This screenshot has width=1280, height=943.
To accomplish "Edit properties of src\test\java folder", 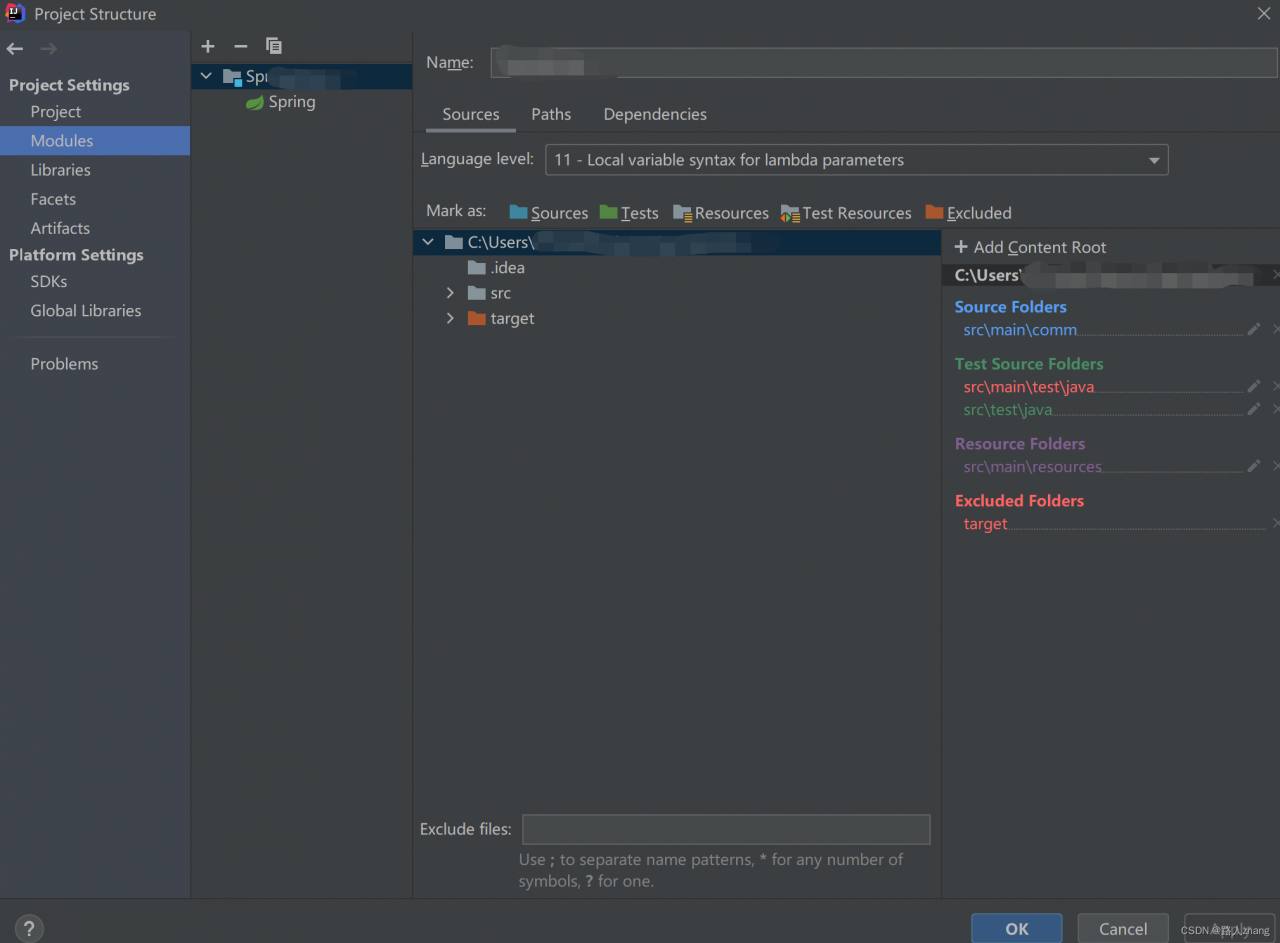I will pos(1253,409).
